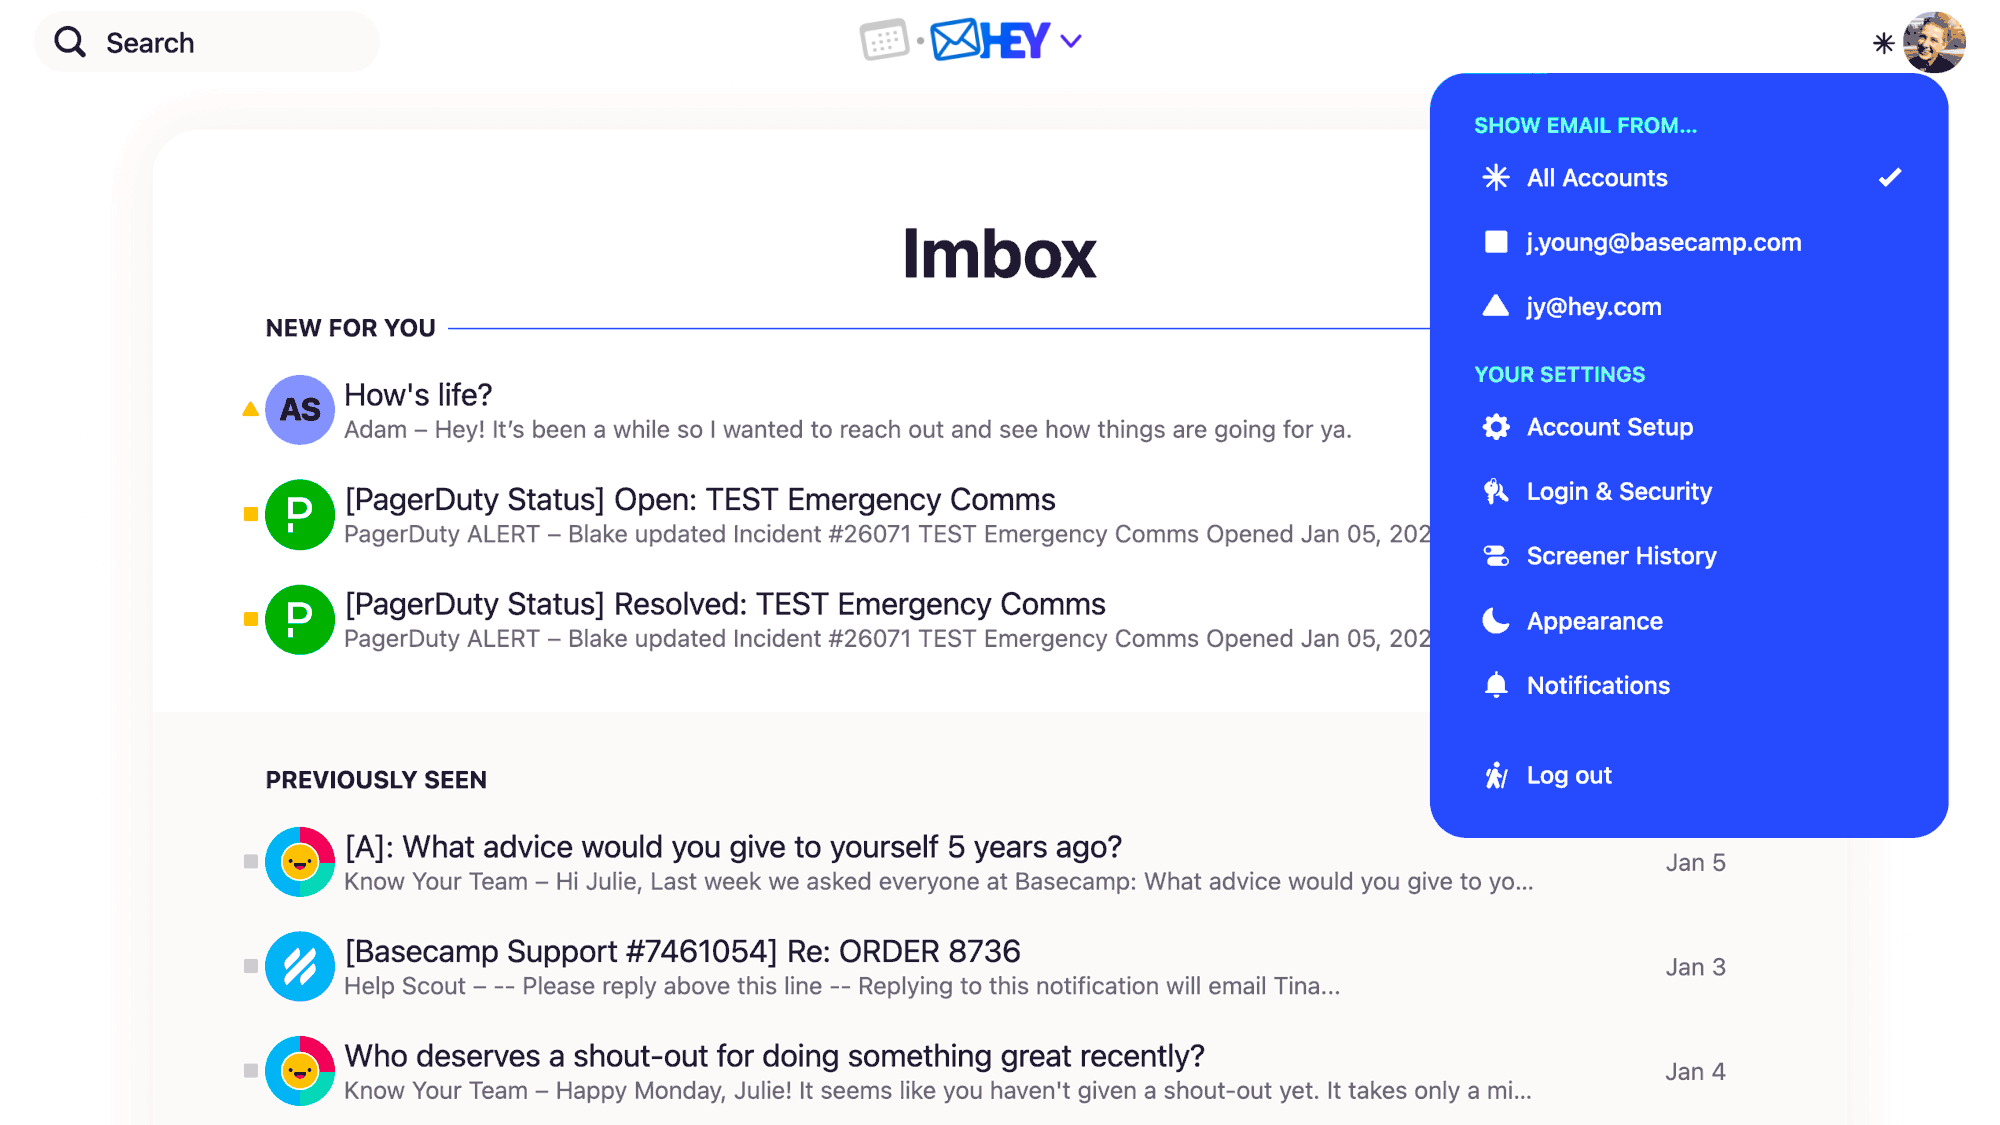Open Notifications settings option
The width and height of the screenshot is (2000, 1125).
1599,684
